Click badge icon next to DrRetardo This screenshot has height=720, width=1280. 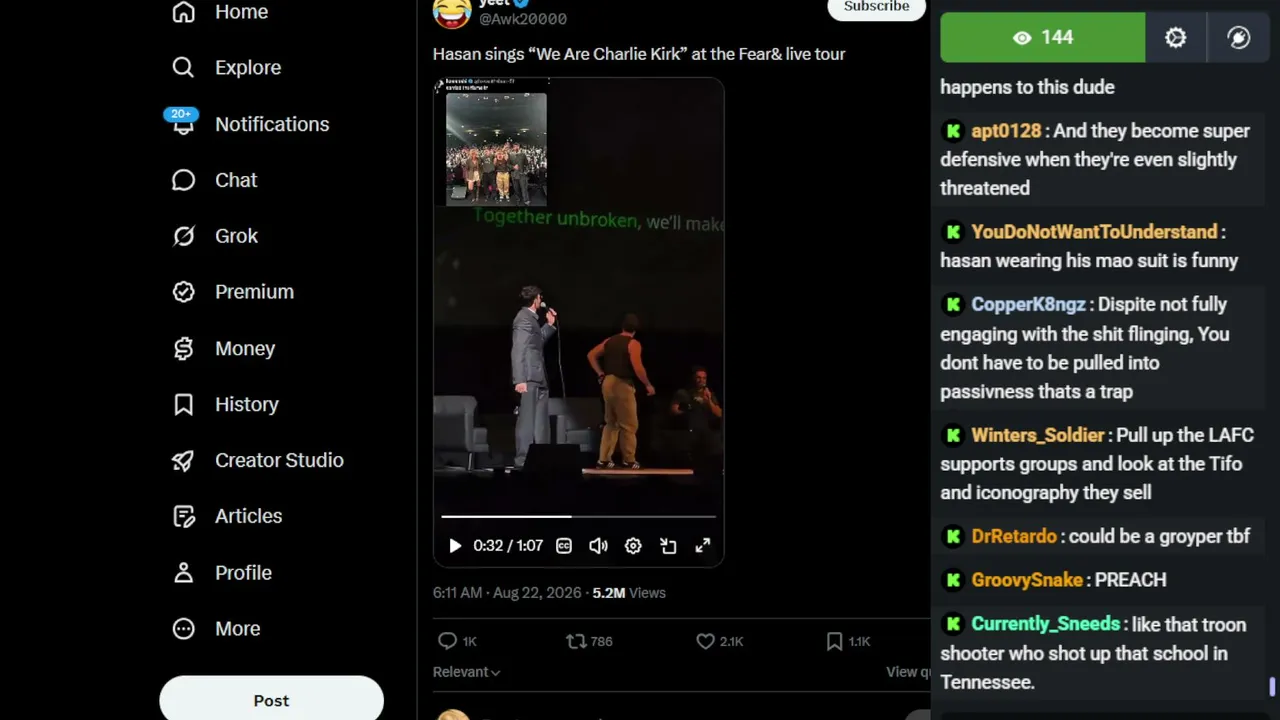point(953,537)
